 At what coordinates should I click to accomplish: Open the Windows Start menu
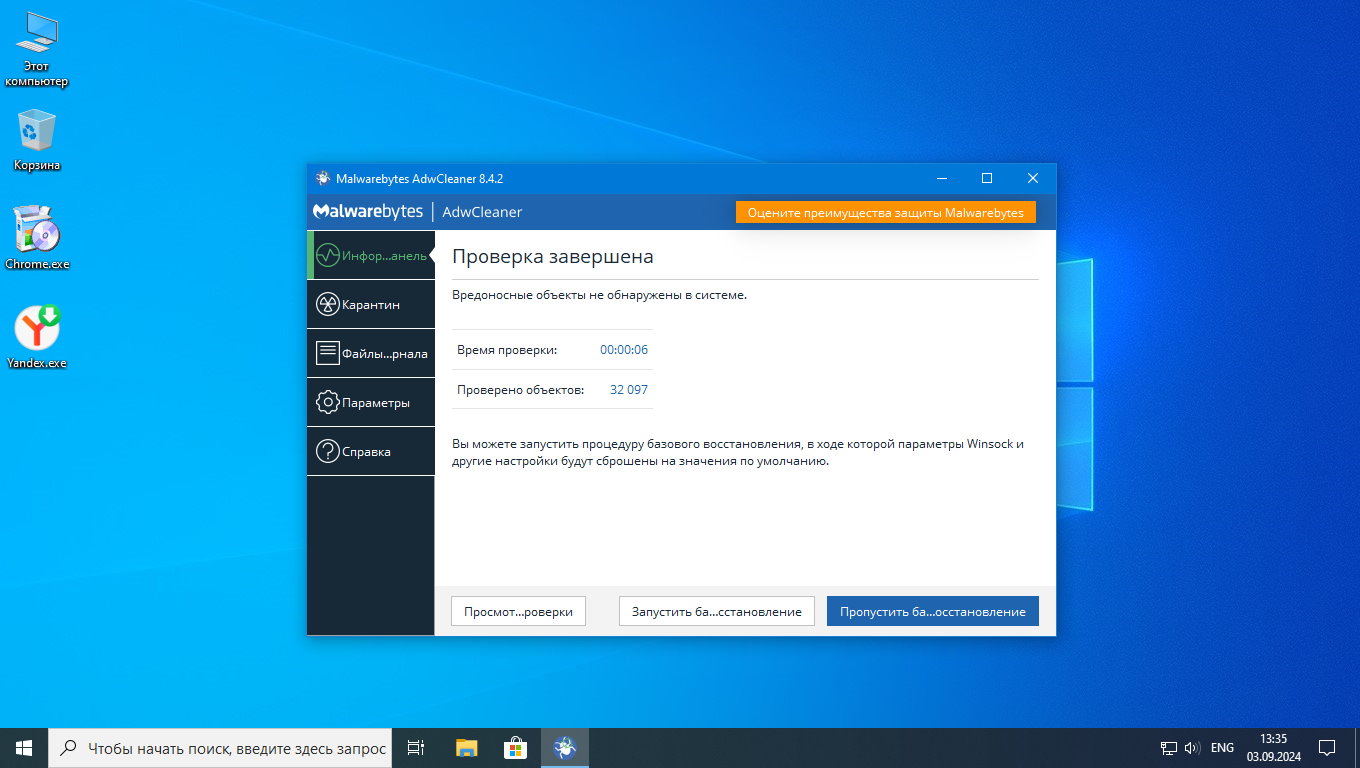pyautogui.click(x=24, y=748)
